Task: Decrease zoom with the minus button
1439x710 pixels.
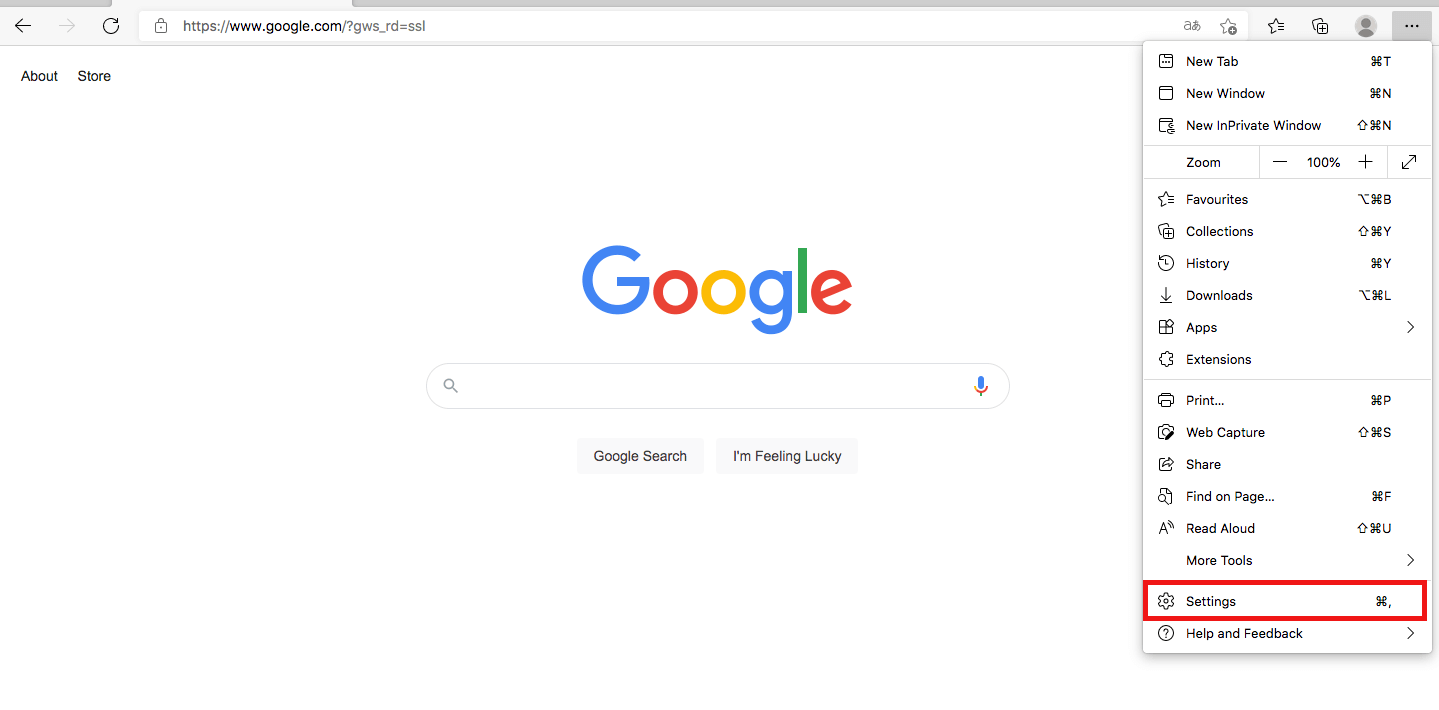Action: pyautogui.click(x=1280, y=162)
